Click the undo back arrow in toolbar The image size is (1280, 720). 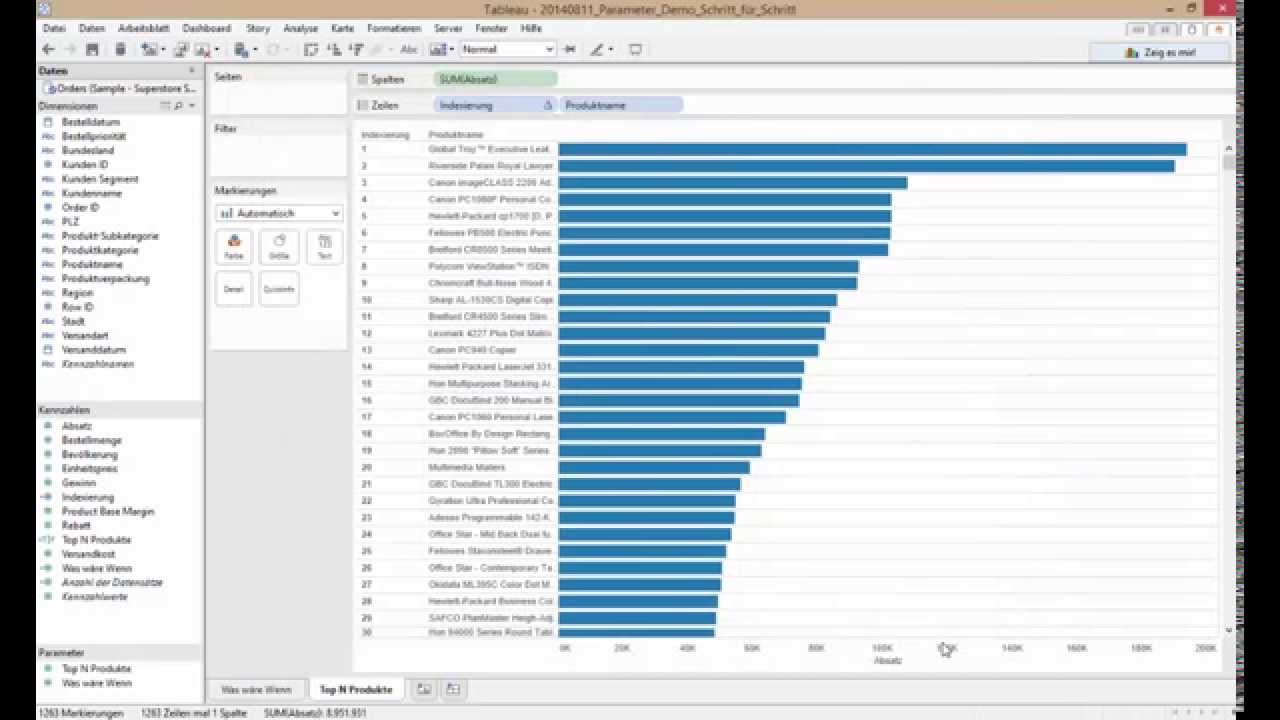[49, 49]
